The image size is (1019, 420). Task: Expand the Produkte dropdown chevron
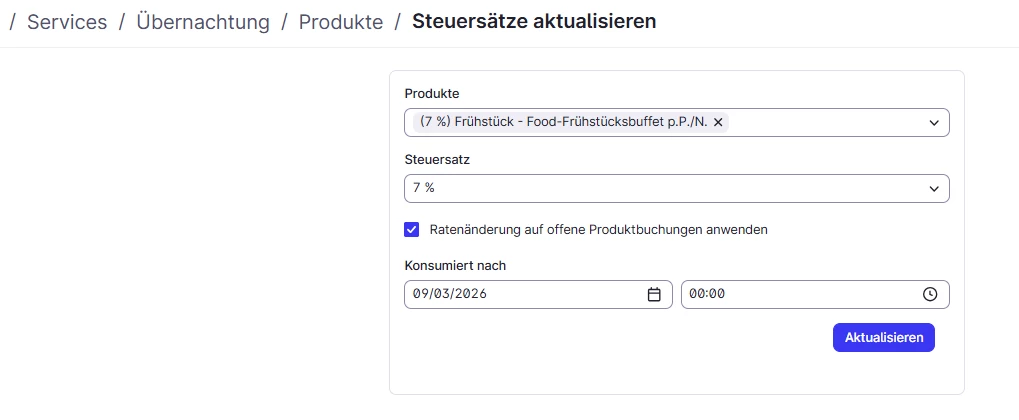pyautogui.click(x=934, y=123)
